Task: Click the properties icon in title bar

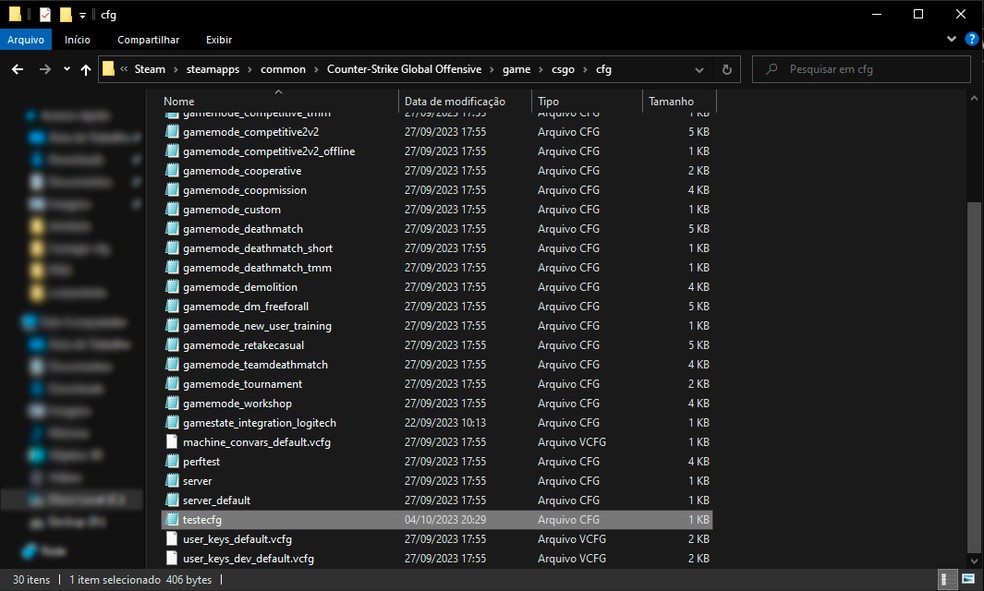Action: pyautogui.click(x=45, y=14)
